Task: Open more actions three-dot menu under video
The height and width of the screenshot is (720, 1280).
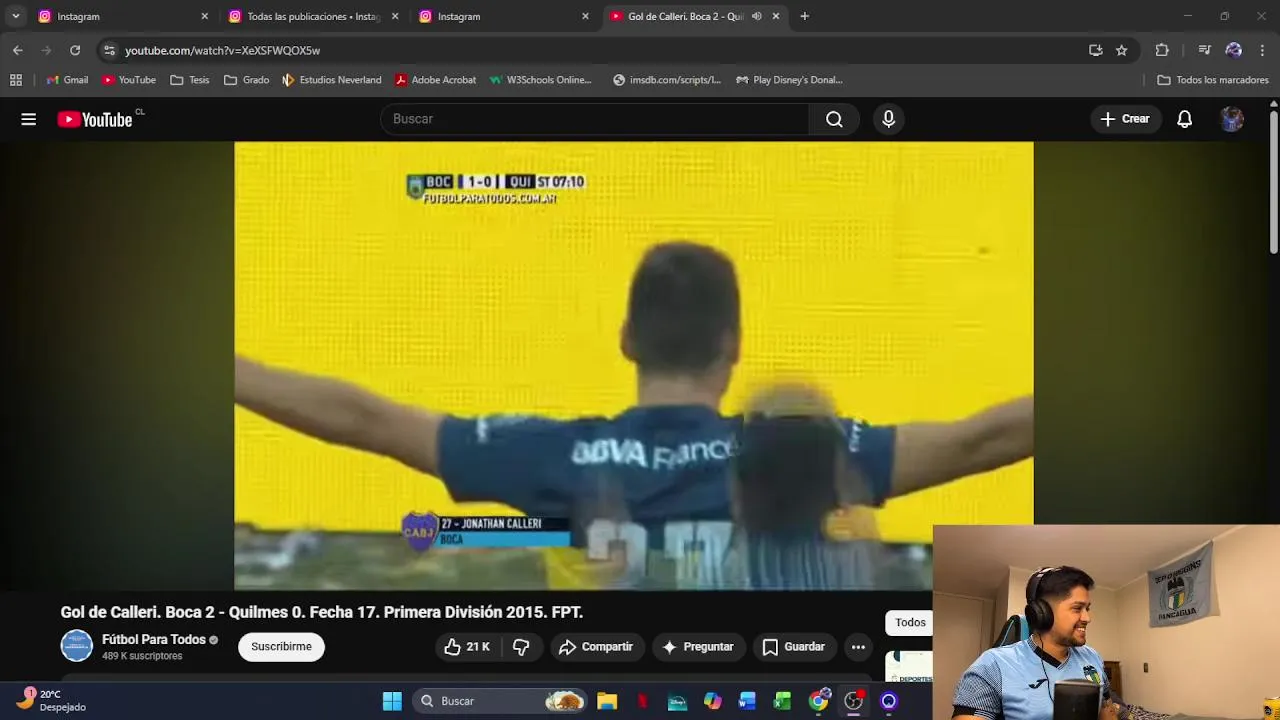Action: pos(858,647)
